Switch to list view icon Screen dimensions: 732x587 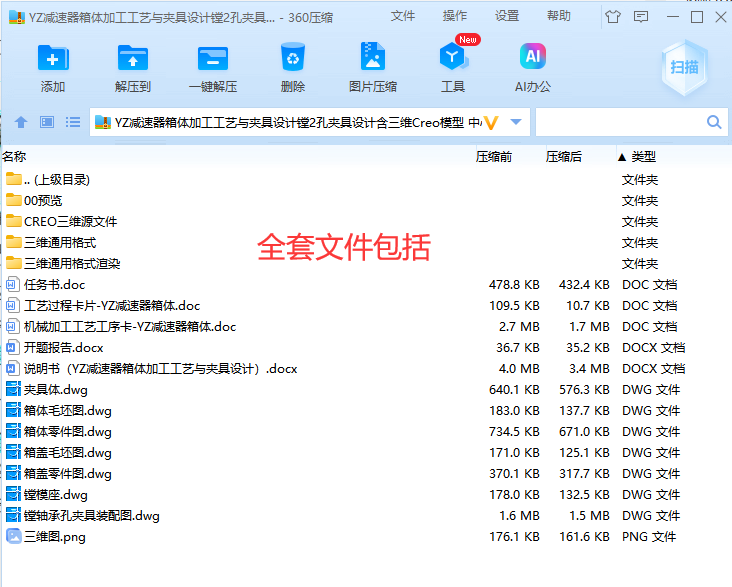pyautogui.click(x=73, y=122)
